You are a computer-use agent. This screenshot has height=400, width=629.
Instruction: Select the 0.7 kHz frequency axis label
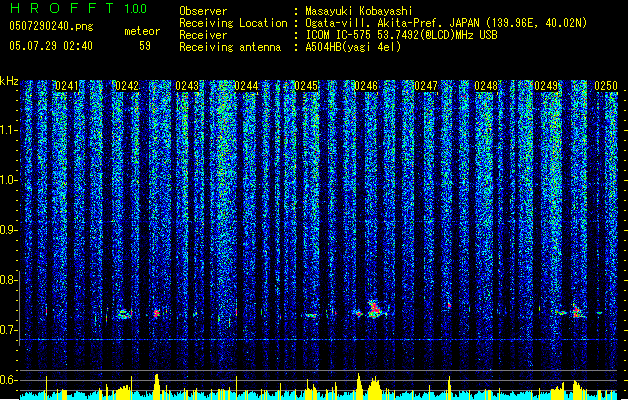(8, 330)
